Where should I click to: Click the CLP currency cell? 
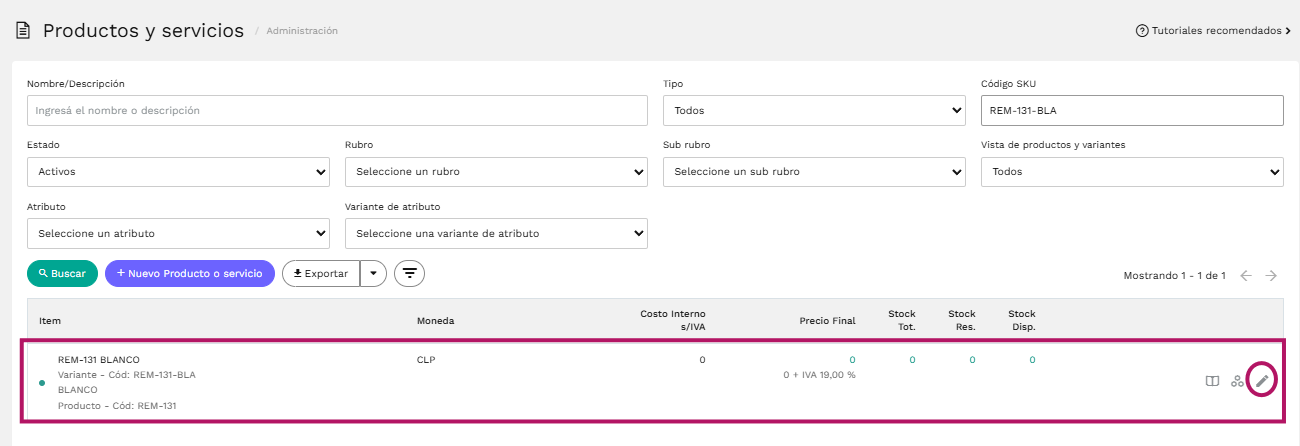coord(426,359)
